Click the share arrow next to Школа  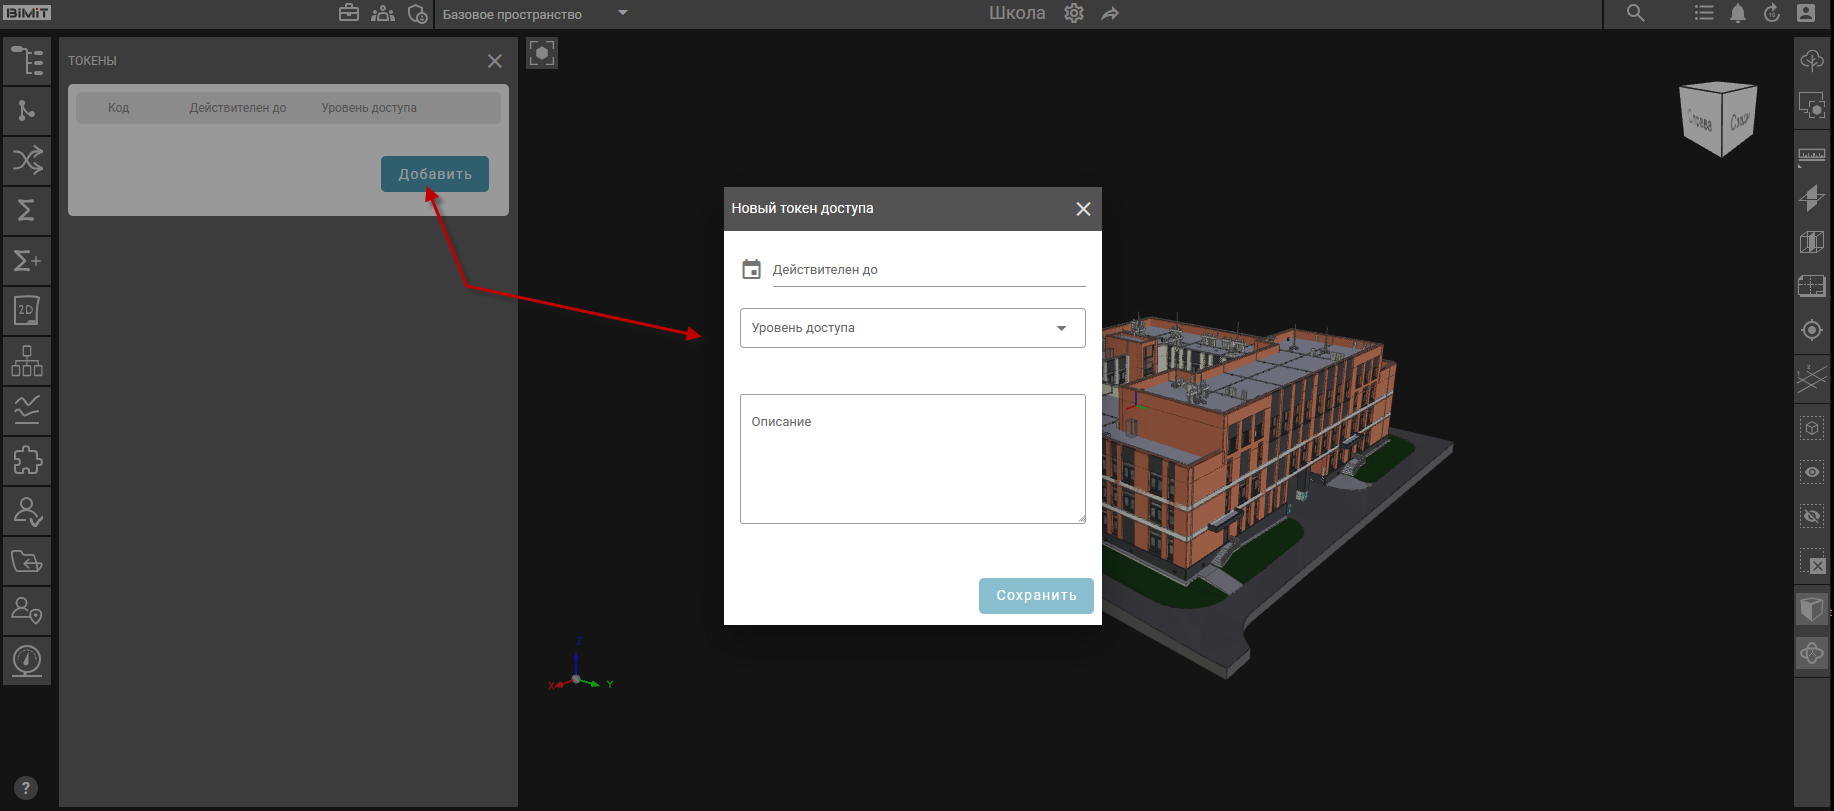click(1110, 14)
